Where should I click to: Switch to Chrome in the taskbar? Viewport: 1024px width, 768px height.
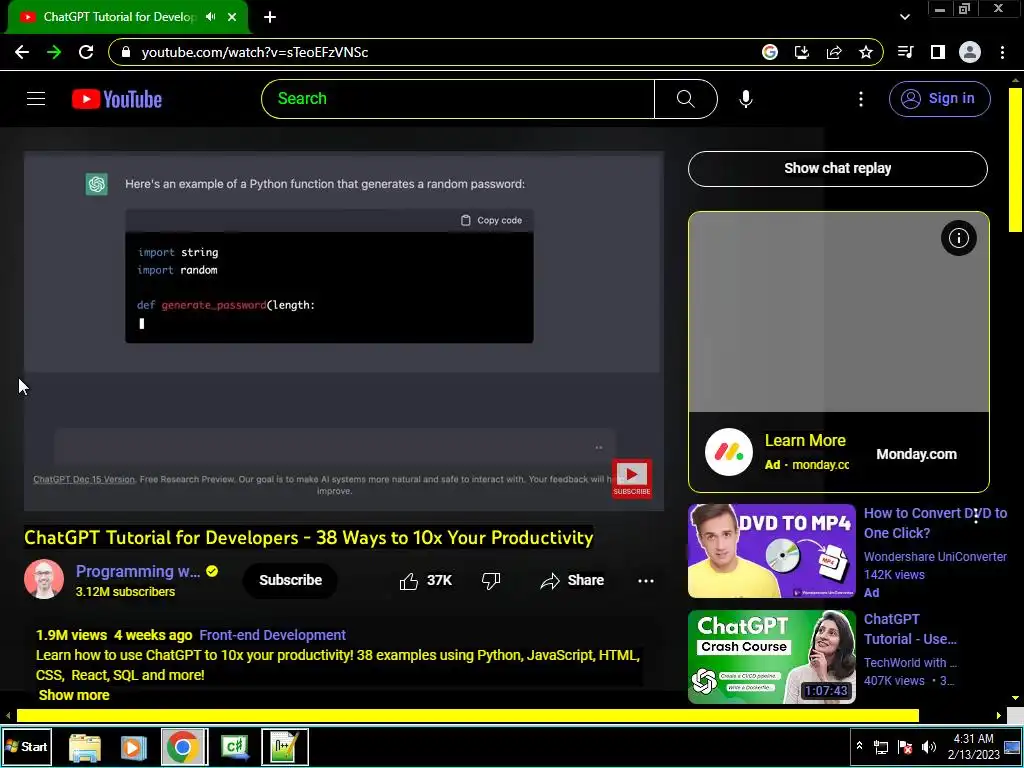point(183,747)
